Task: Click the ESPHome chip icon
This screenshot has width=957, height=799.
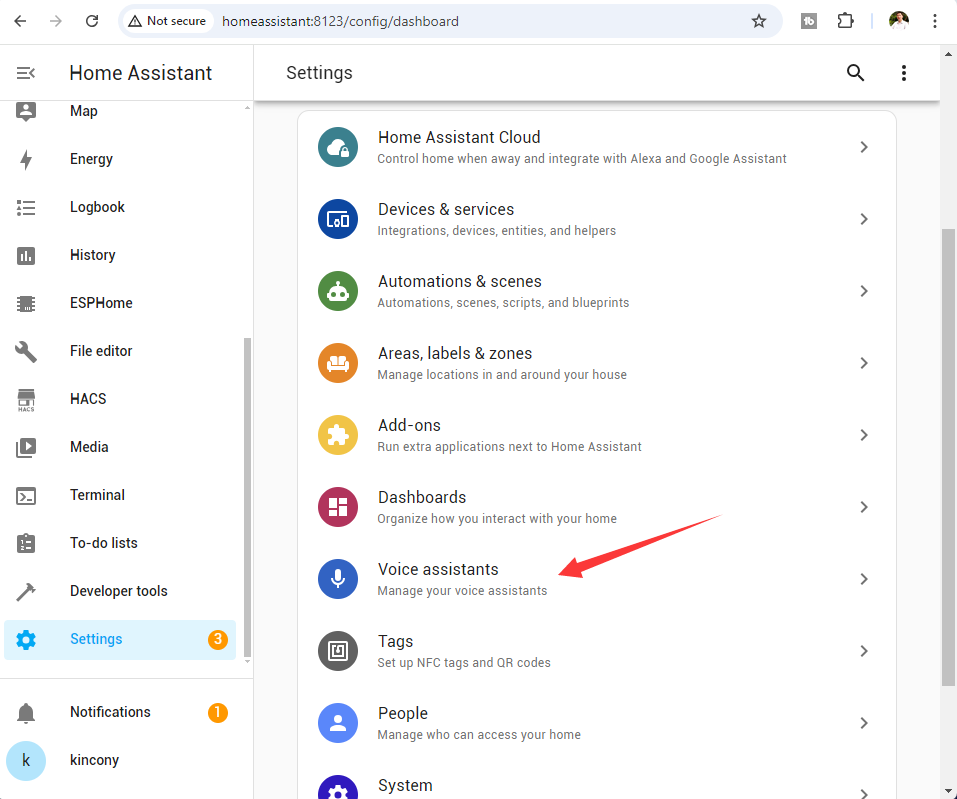Action: [26, 303]
